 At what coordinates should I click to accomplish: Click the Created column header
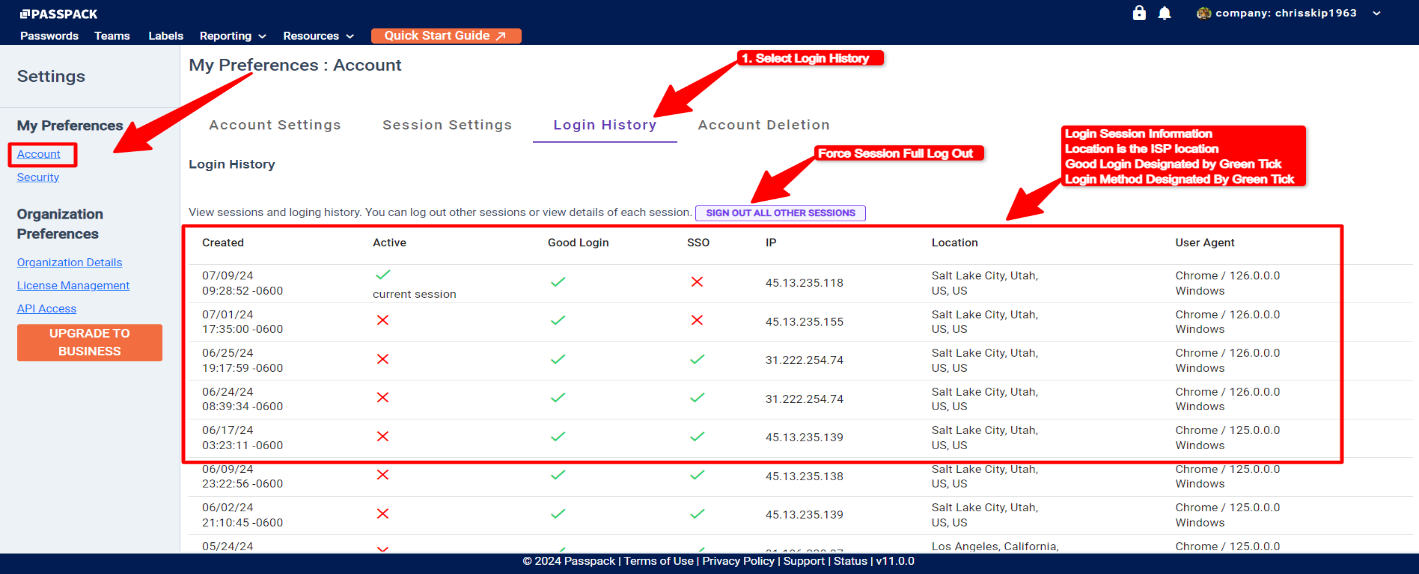(x=223, y=243)
